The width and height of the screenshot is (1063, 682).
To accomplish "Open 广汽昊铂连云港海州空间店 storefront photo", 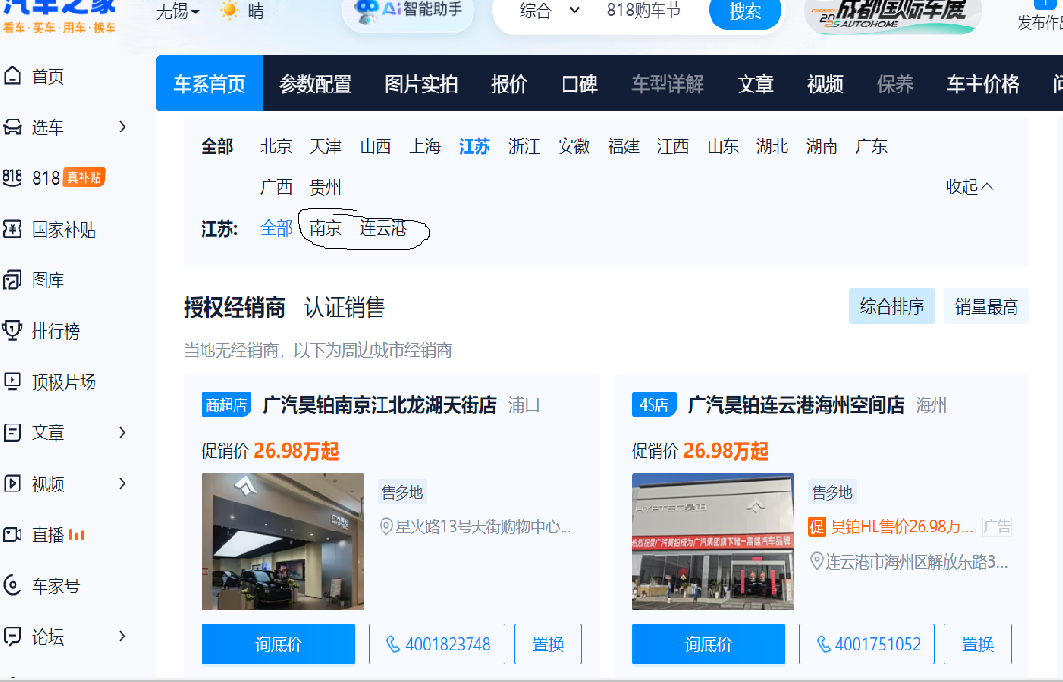I will tap(713, 542).
